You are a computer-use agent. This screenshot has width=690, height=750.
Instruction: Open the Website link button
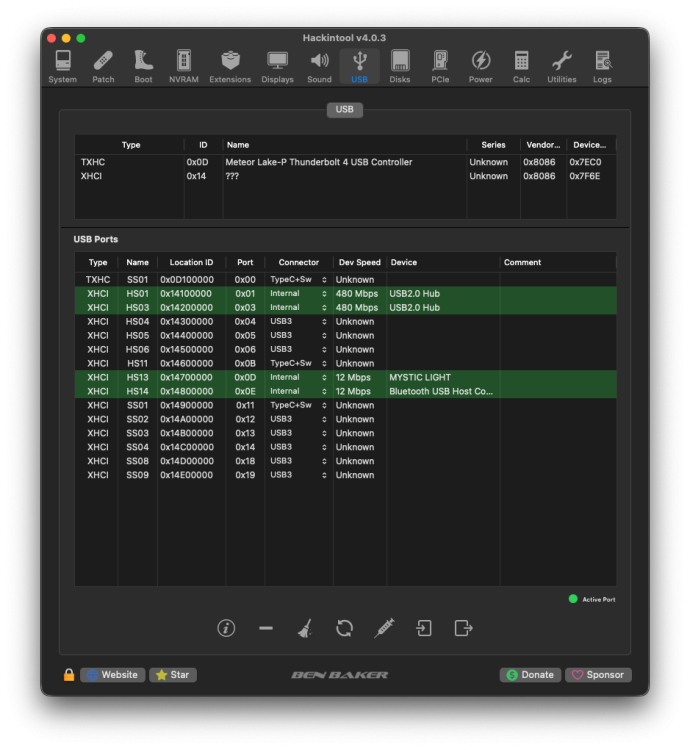pos(113,675)
